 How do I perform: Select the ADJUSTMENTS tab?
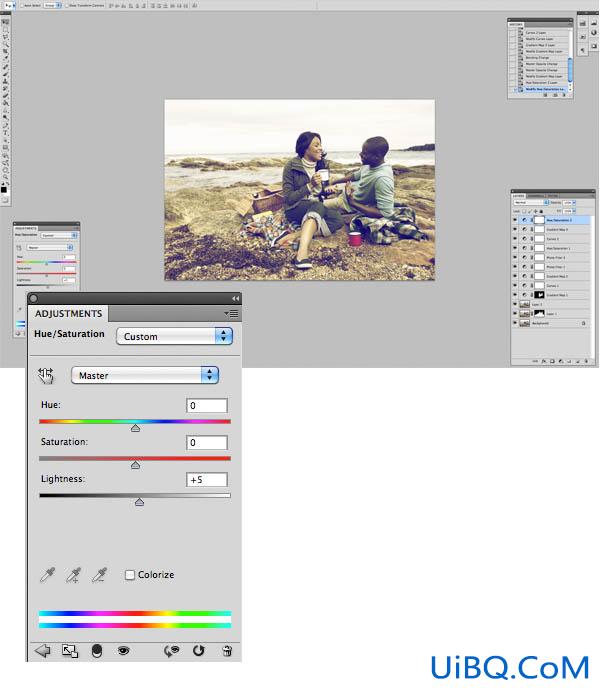tap(68, 314)
